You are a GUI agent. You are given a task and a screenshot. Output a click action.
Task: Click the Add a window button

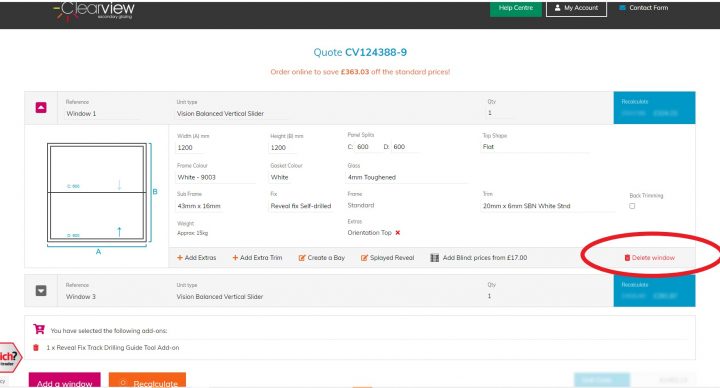coord(64,381)
